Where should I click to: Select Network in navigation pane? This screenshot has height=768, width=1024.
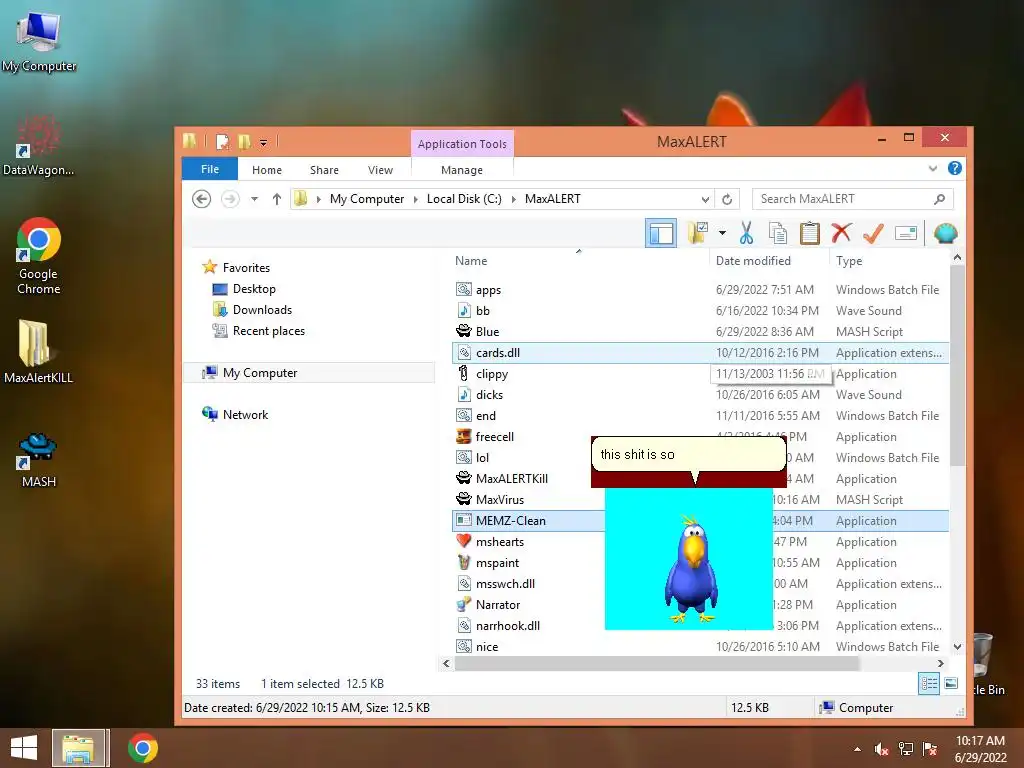coord(245,415)
